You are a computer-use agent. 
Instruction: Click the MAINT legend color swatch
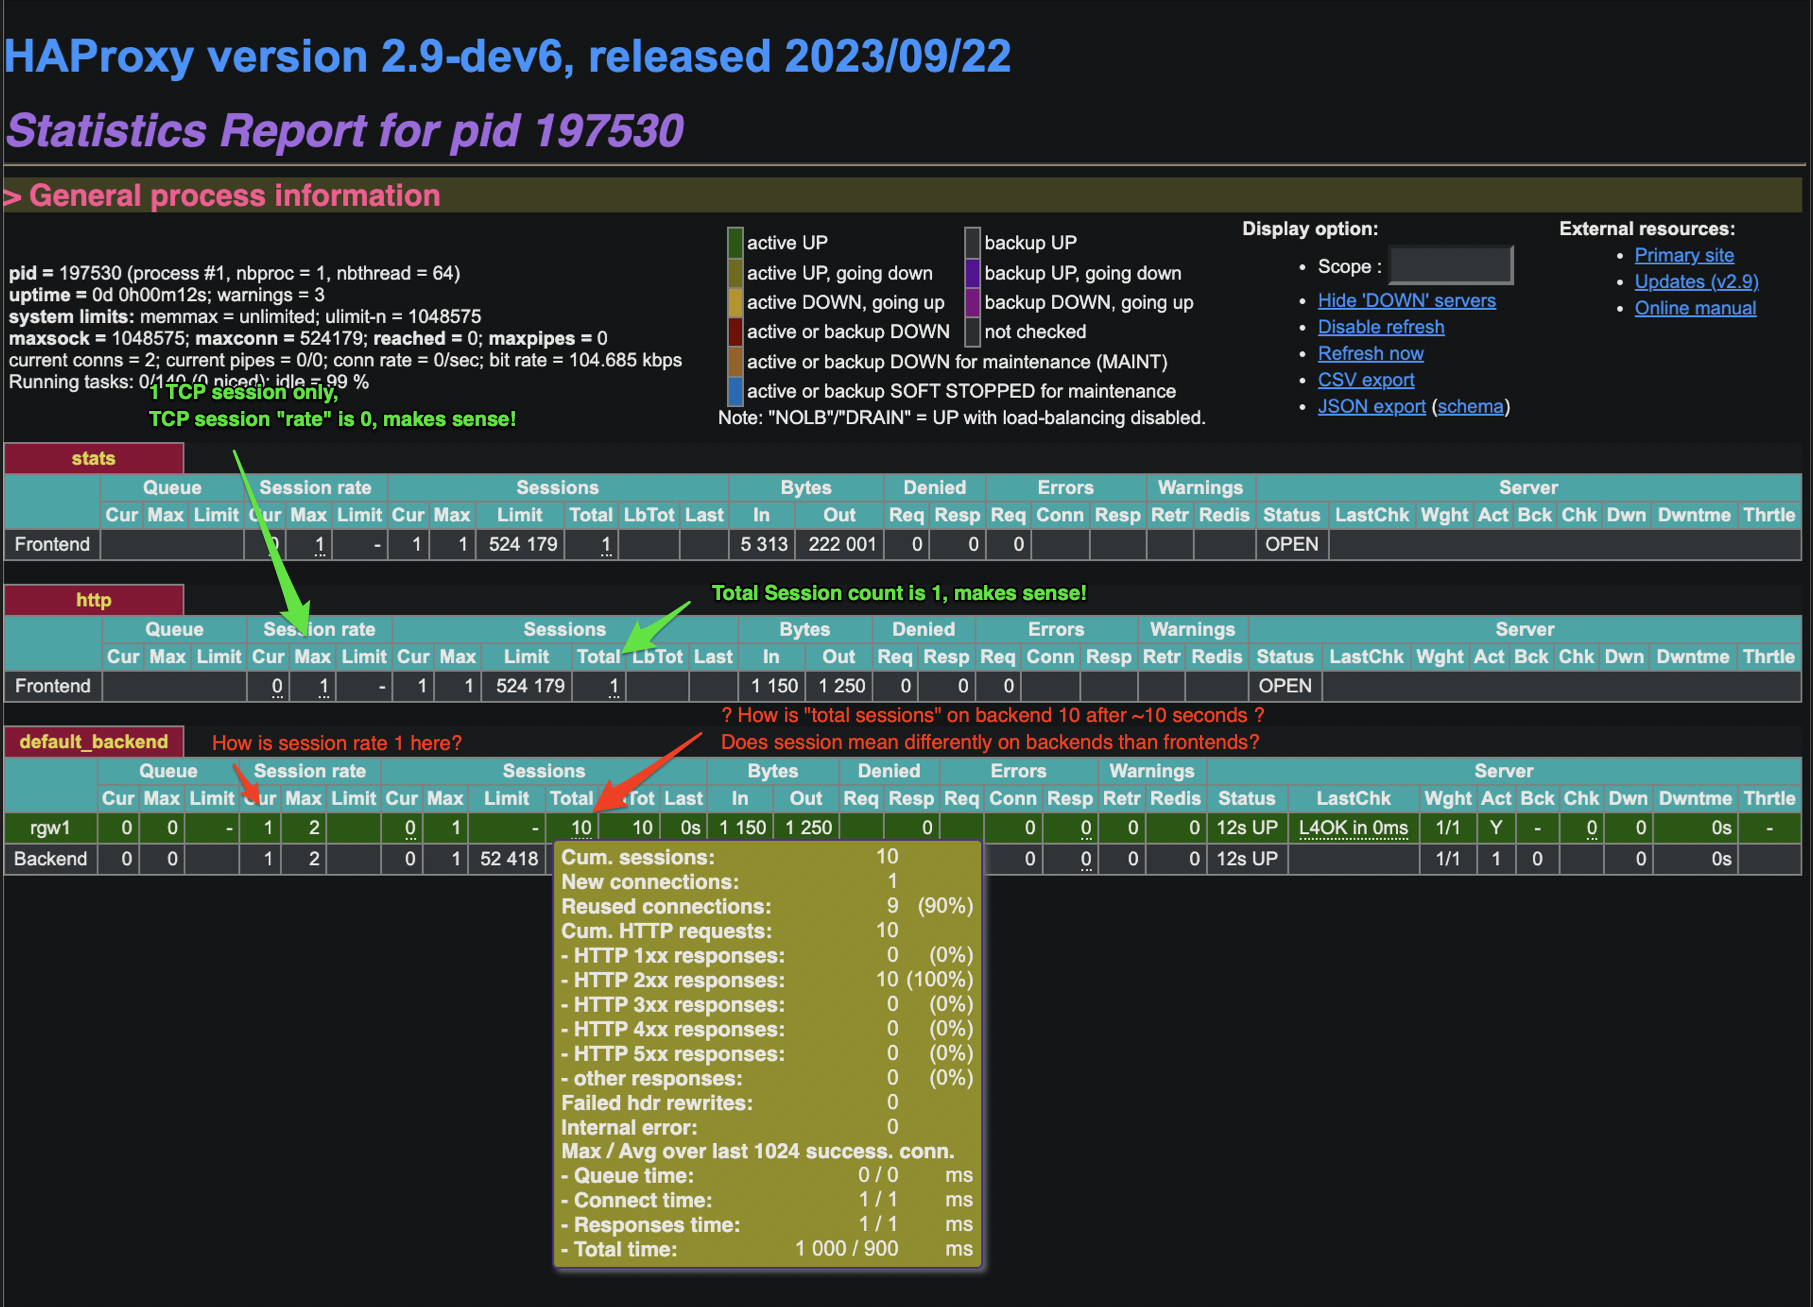tap(735, 361)
